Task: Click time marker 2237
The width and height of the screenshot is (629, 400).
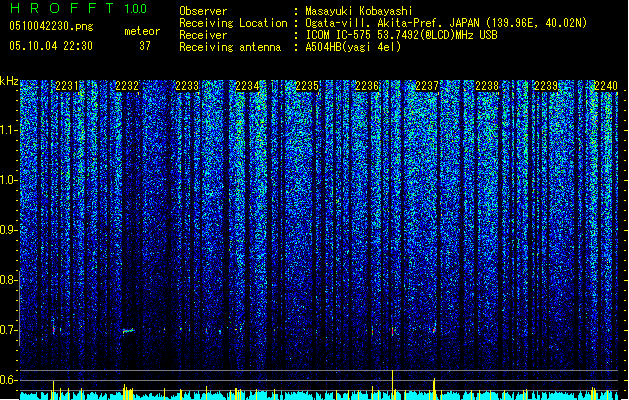Action: pyautogui.click(x=427, y=86)
